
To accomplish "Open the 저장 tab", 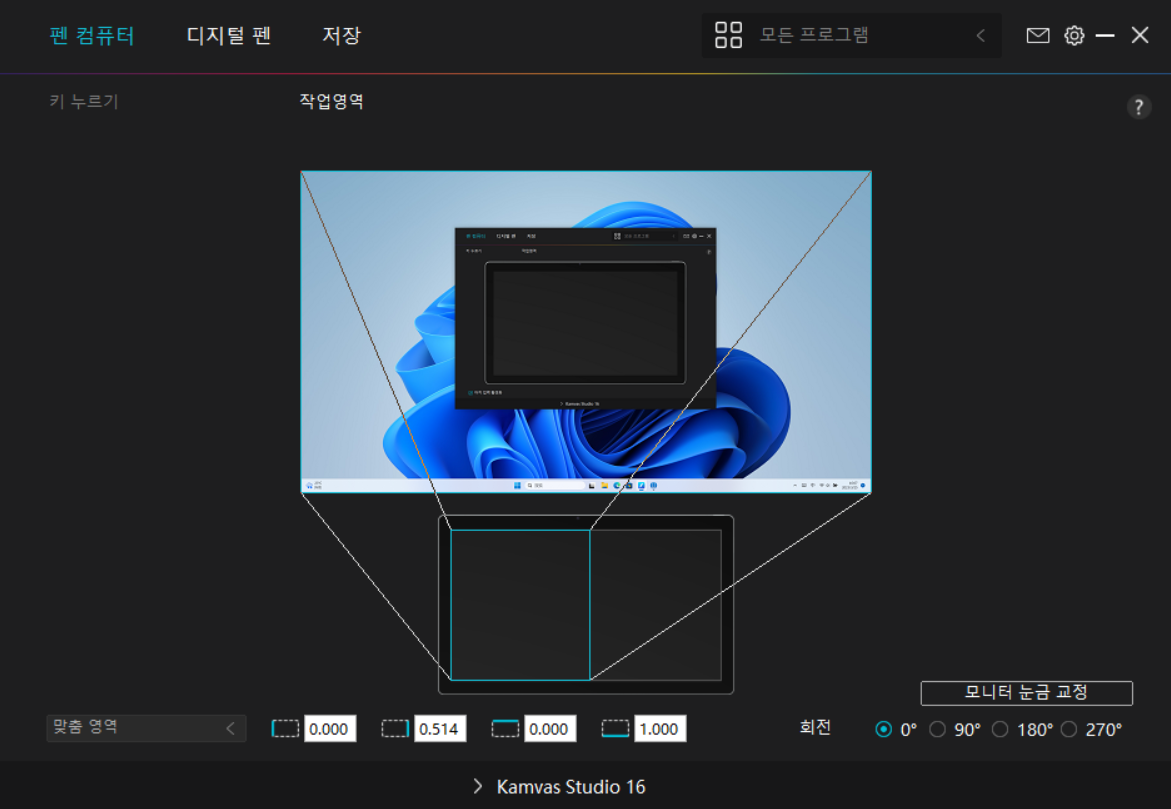I will [x=342, y=35].
